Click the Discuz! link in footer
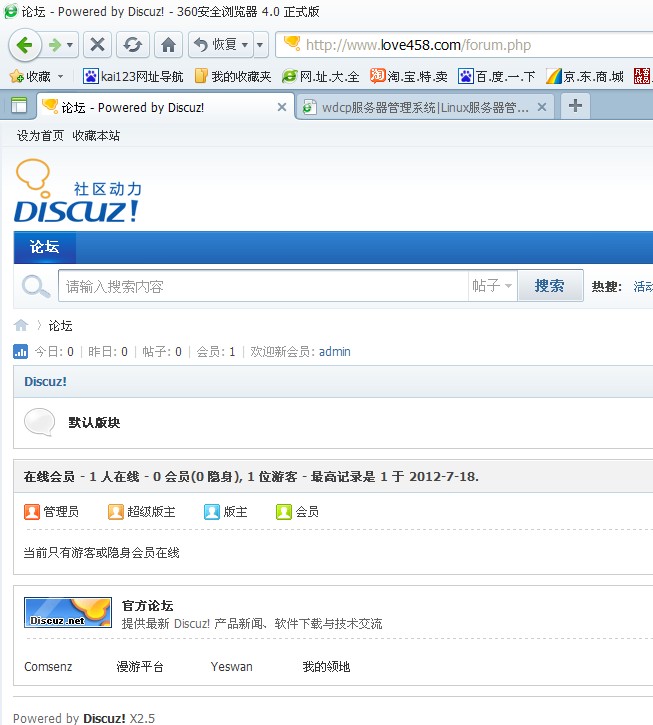653x725 pixels. 104,718
